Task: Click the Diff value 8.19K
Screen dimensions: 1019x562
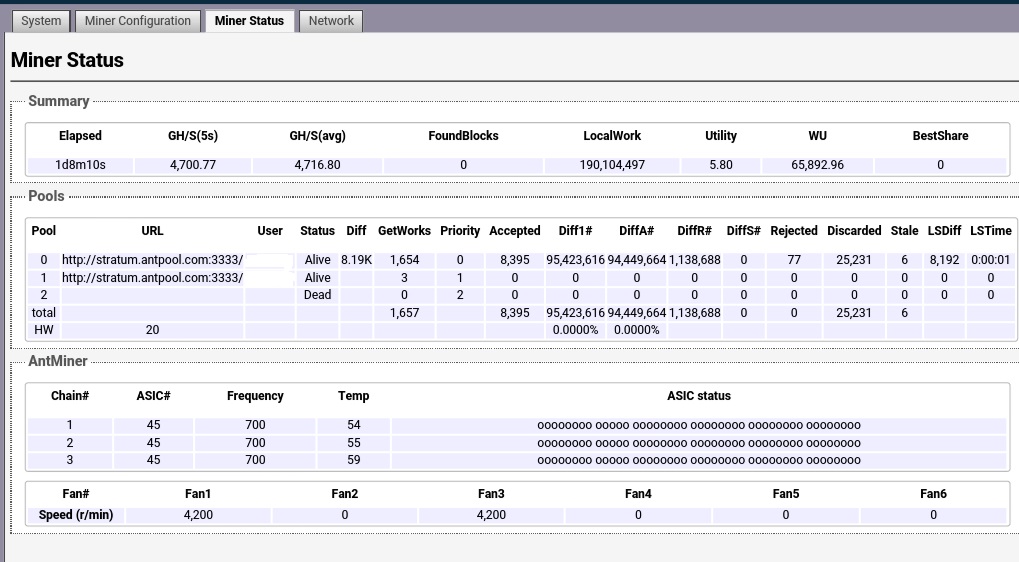Action: (356, 260)
